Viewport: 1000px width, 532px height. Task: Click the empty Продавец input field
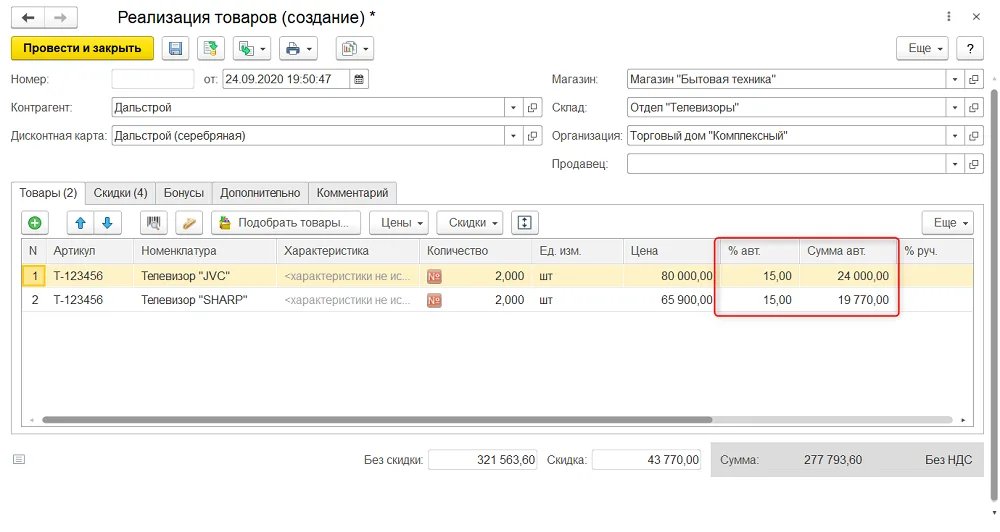[786, 164]
